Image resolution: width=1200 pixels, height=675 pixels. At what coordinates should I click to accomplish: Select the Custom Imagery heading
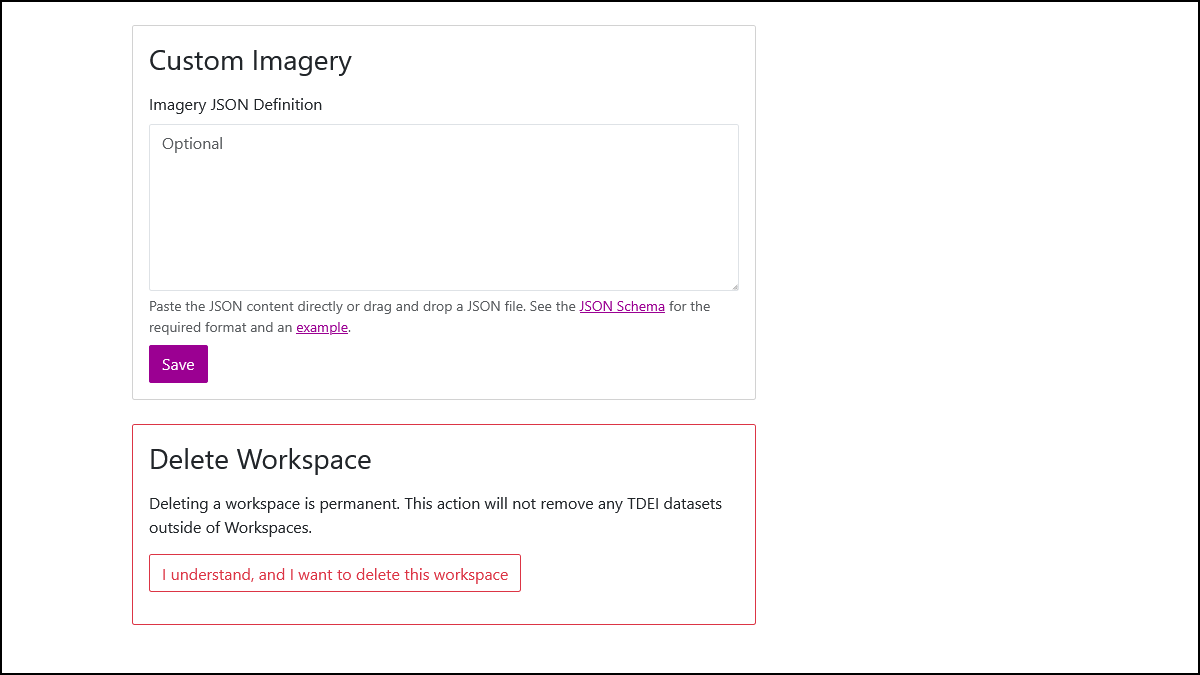[x=250, y=60]
